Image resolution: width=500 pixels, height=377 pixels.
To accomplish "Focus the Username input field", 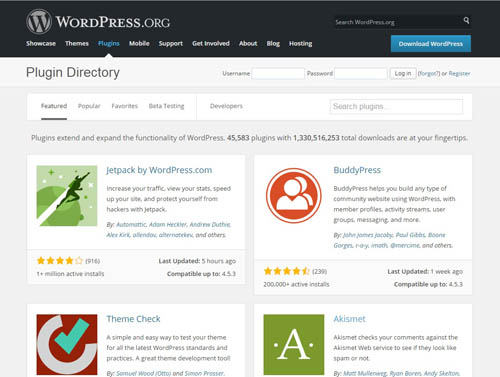I will (x=278, y=73).
